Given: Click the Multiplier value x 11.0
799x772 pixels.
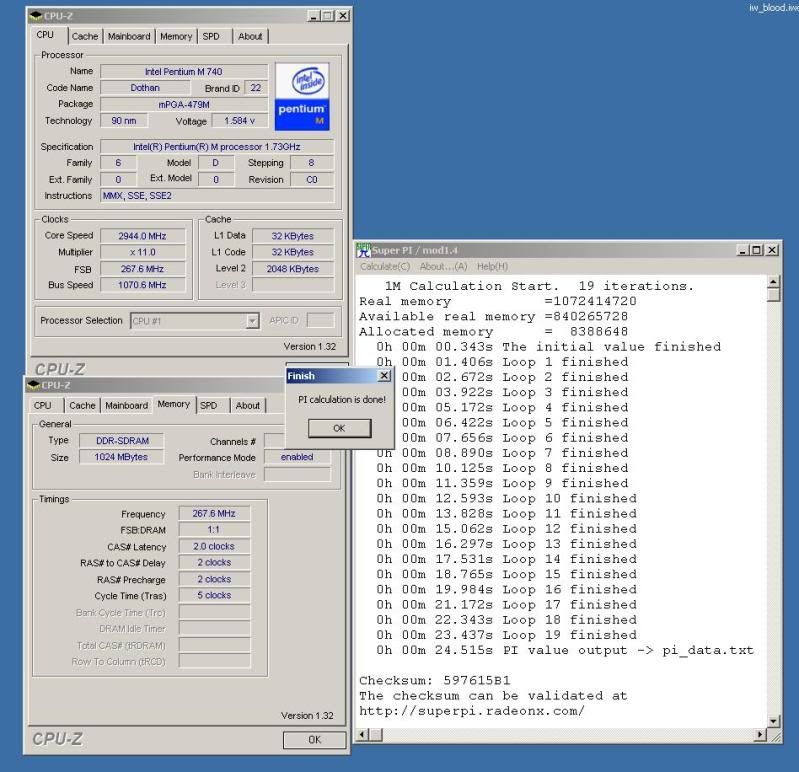Looking at the screenshot, I should tap(143, 252).
